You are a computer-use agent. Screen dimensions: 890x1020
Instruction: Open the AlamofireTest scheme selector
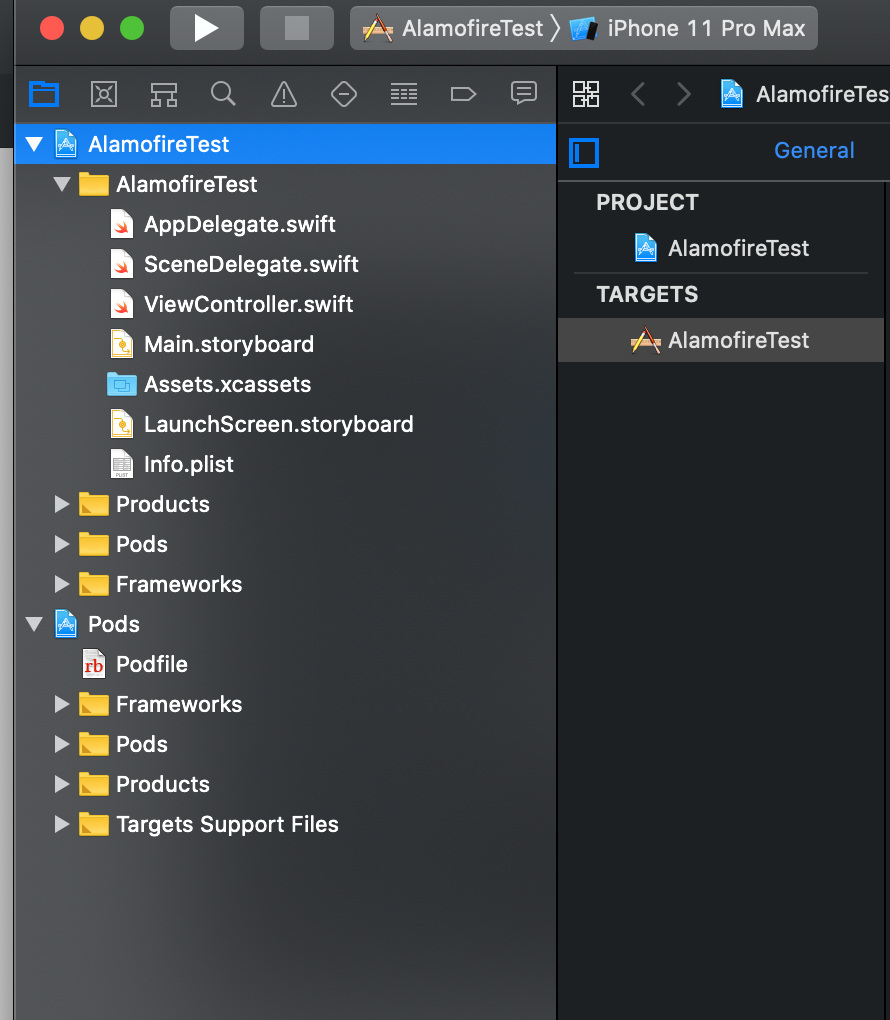[453, 28]
